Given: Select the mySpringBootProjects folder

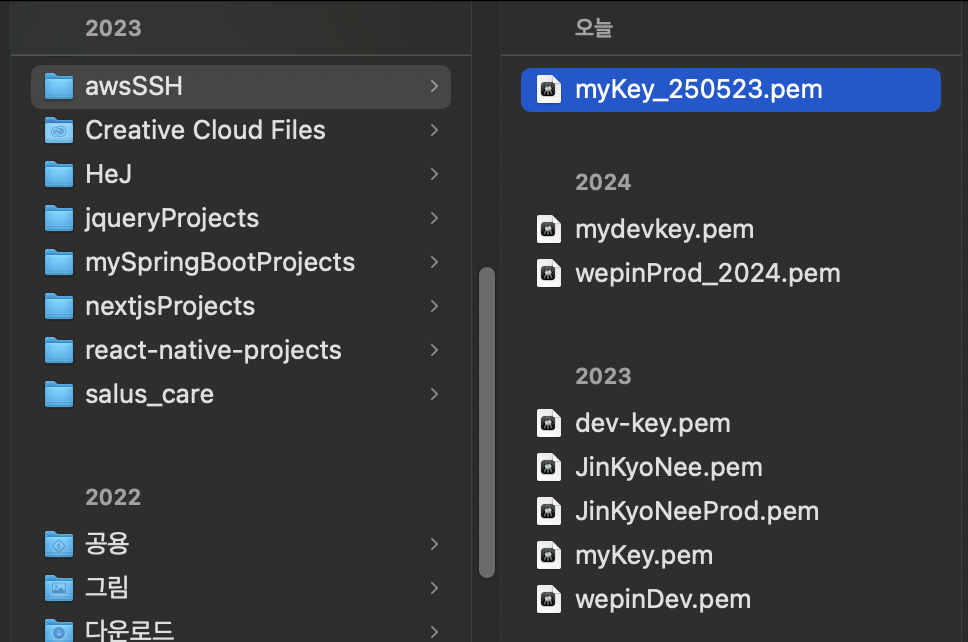Looking at the screenshot, I should (220, 263).
